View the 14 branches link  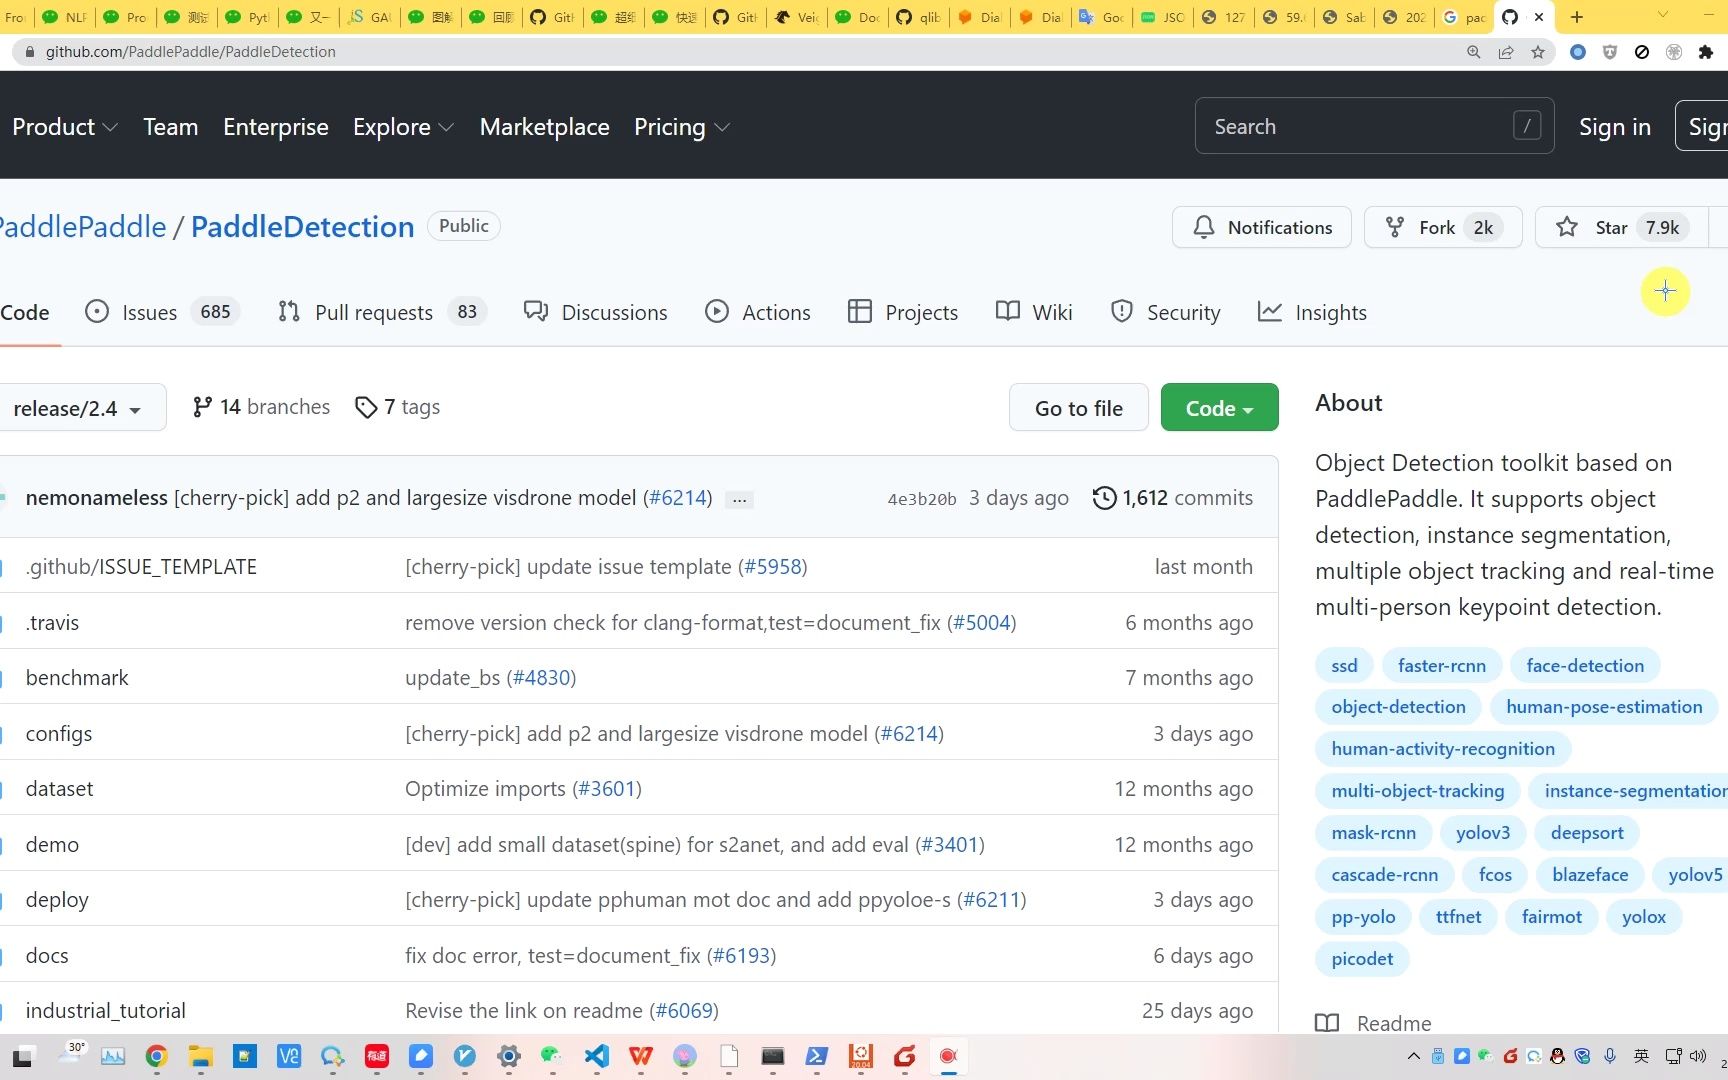pyautogui.click(x=261, y=407)
